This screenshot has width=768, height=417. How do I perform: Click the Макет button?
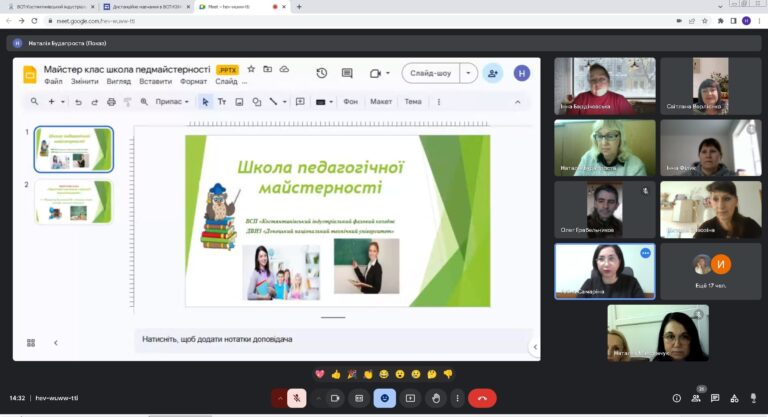coord(381,102)
